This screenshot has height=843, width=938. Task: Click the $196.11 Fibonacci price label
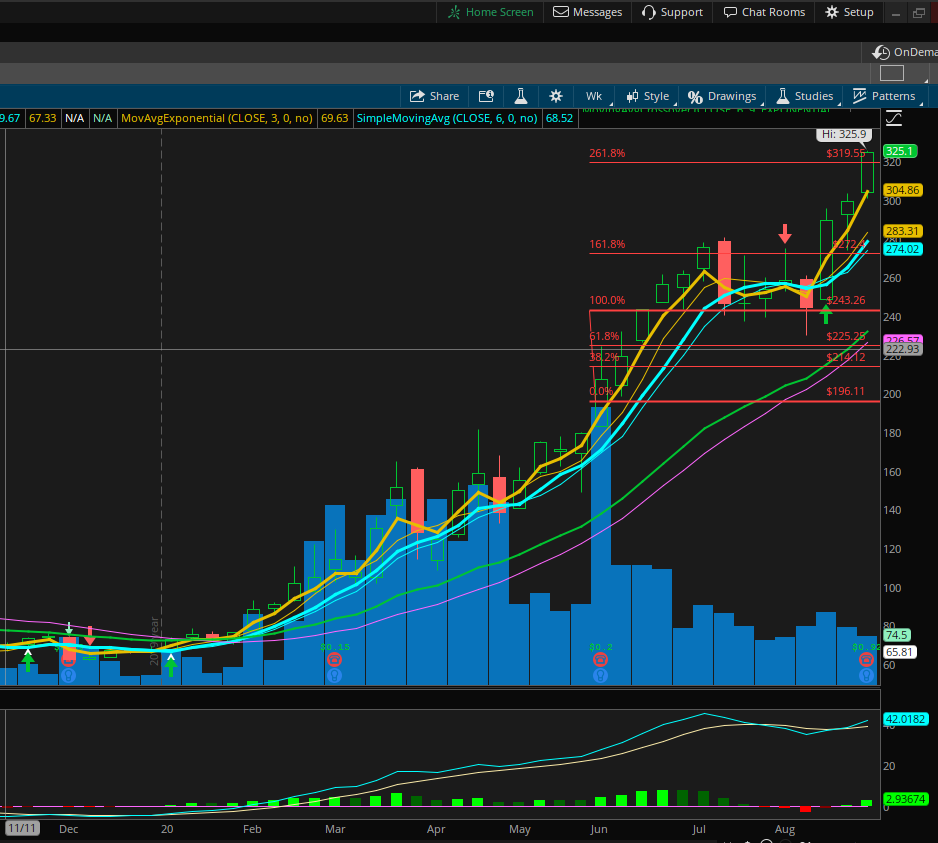coord(845,391)
